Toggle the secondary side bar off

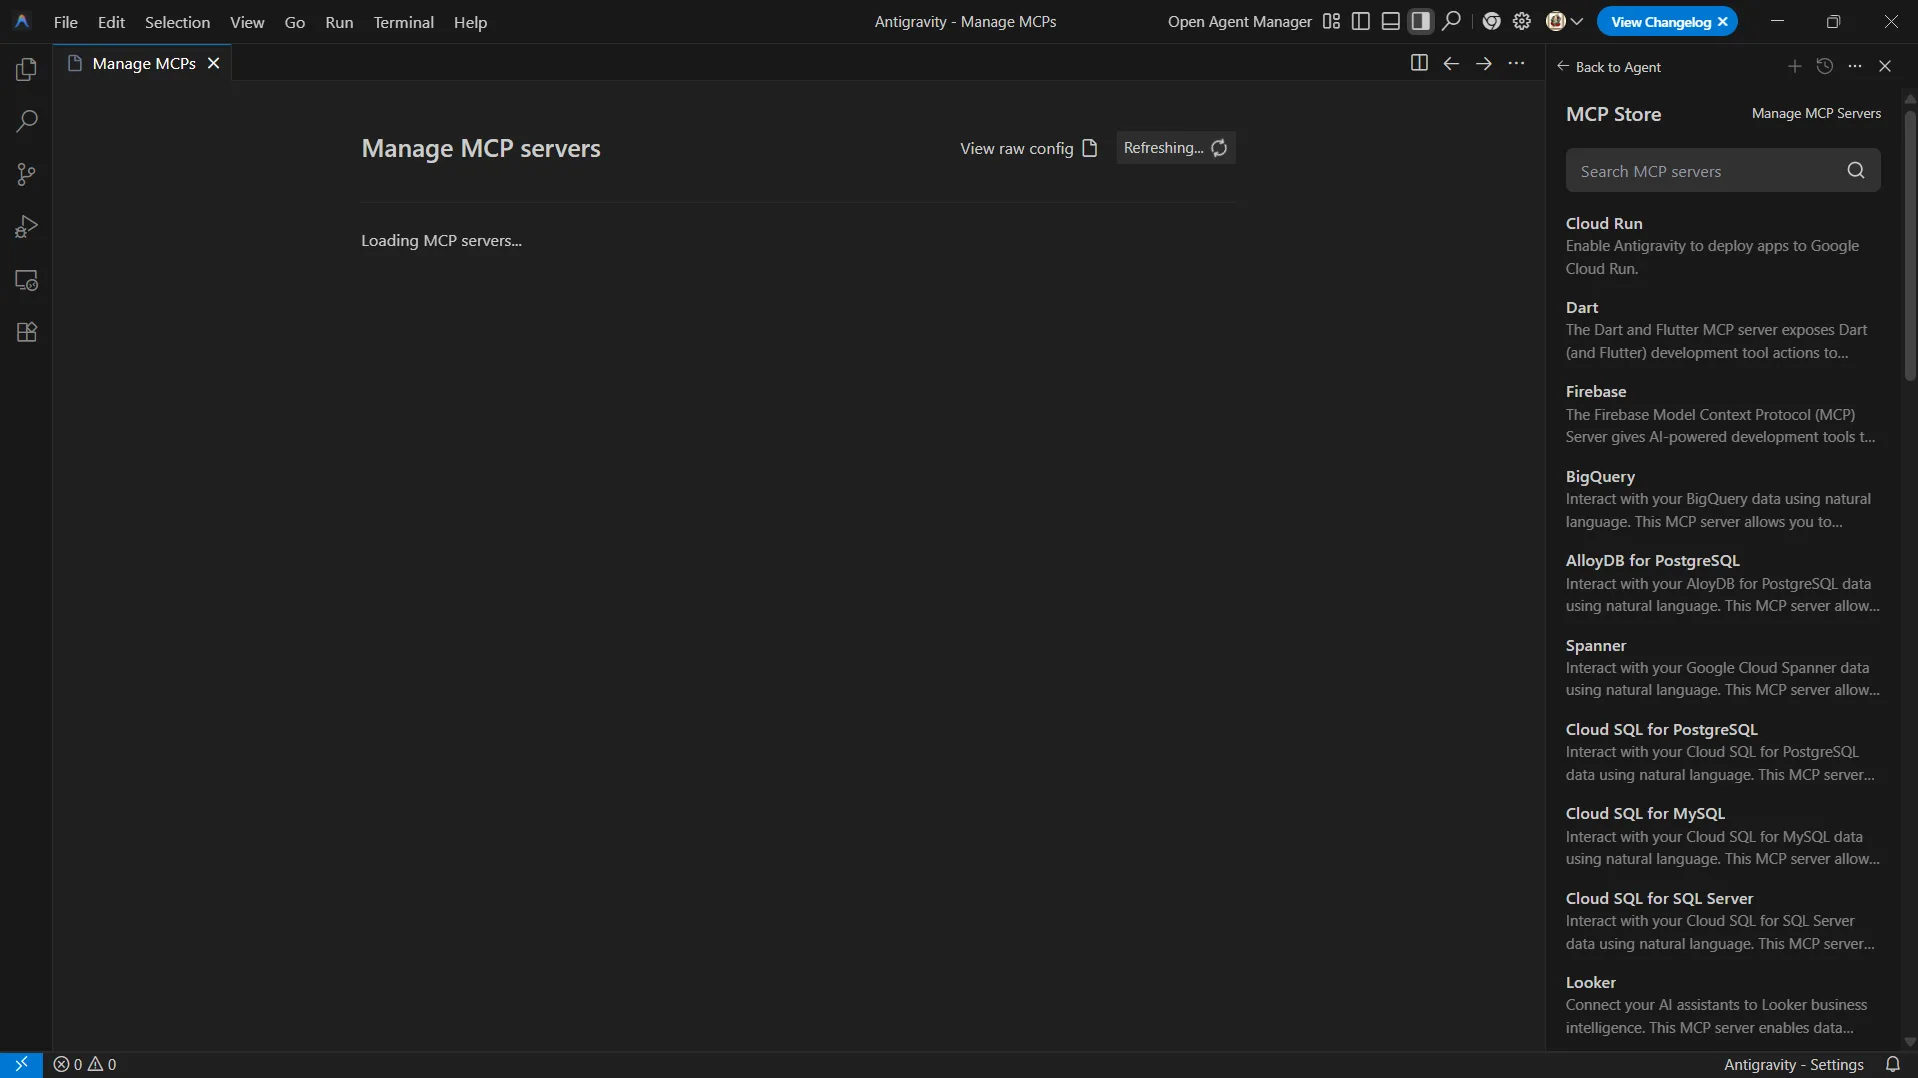1420,22
